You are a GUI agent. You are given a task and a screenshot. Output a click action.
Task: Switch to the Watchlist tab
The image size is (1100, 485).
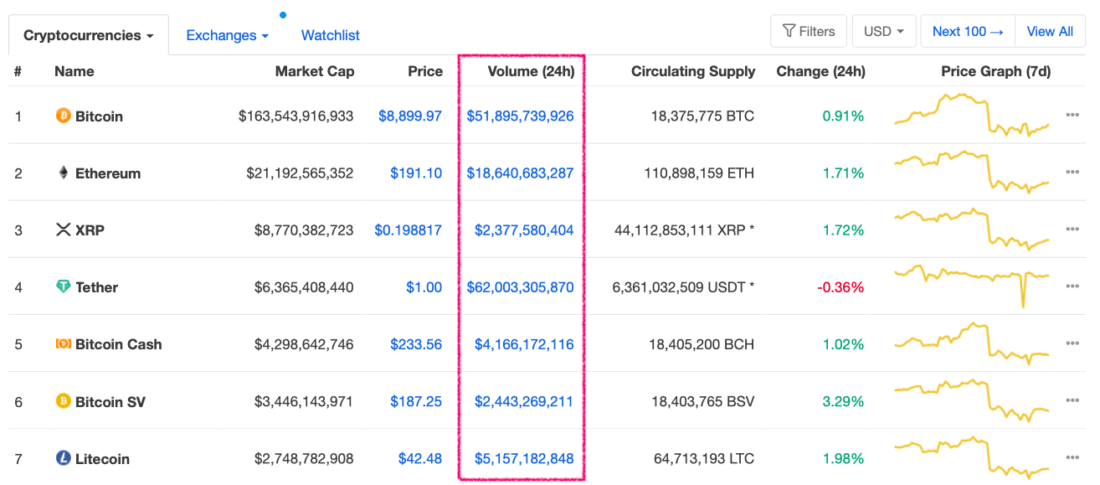[x=330, y=35]
